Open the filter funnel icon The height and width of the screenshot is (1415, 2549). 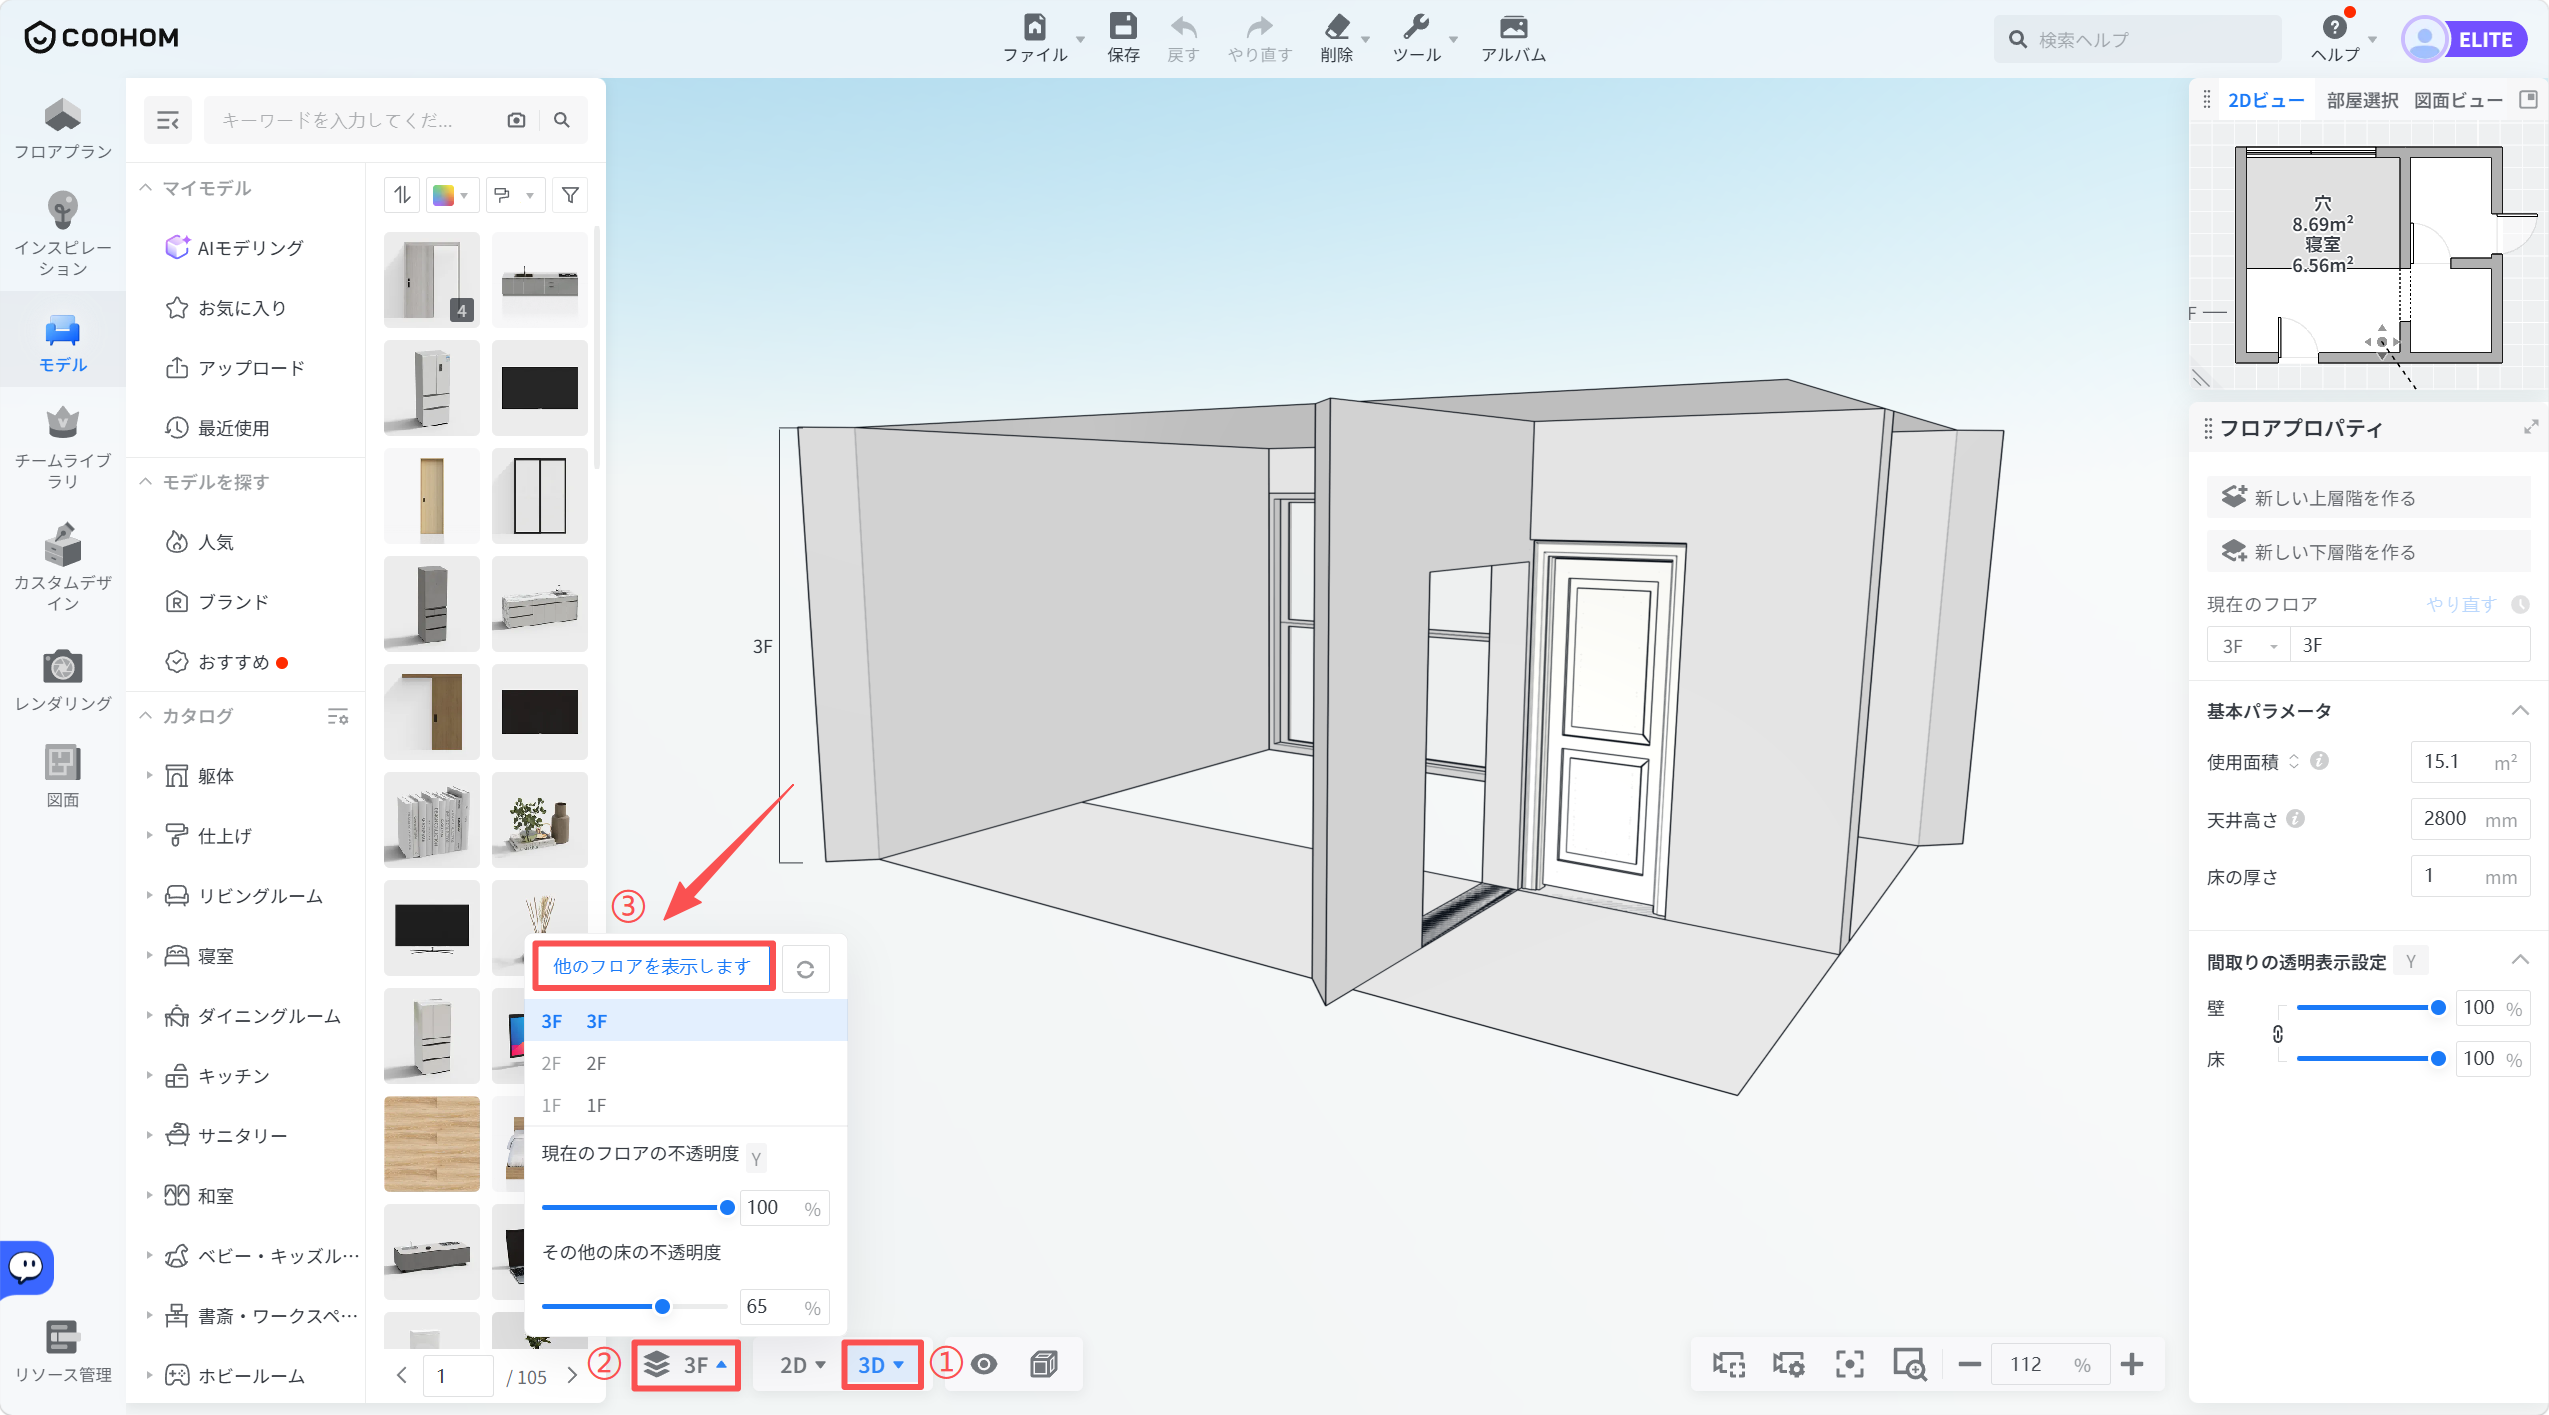click(570, 195)
